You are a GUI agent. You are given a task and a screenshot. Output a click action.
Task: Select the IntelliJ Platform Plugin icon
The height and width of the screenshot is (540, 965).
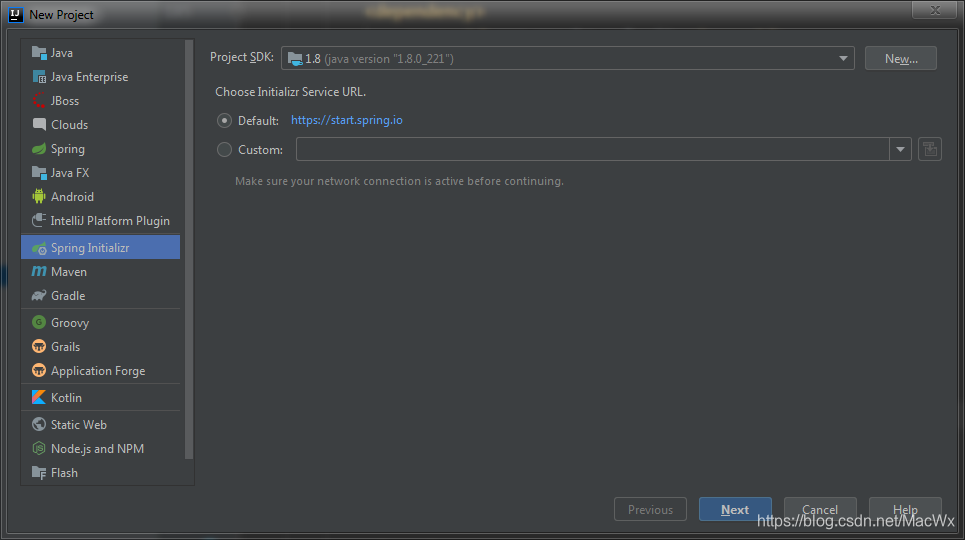(39, 220)
